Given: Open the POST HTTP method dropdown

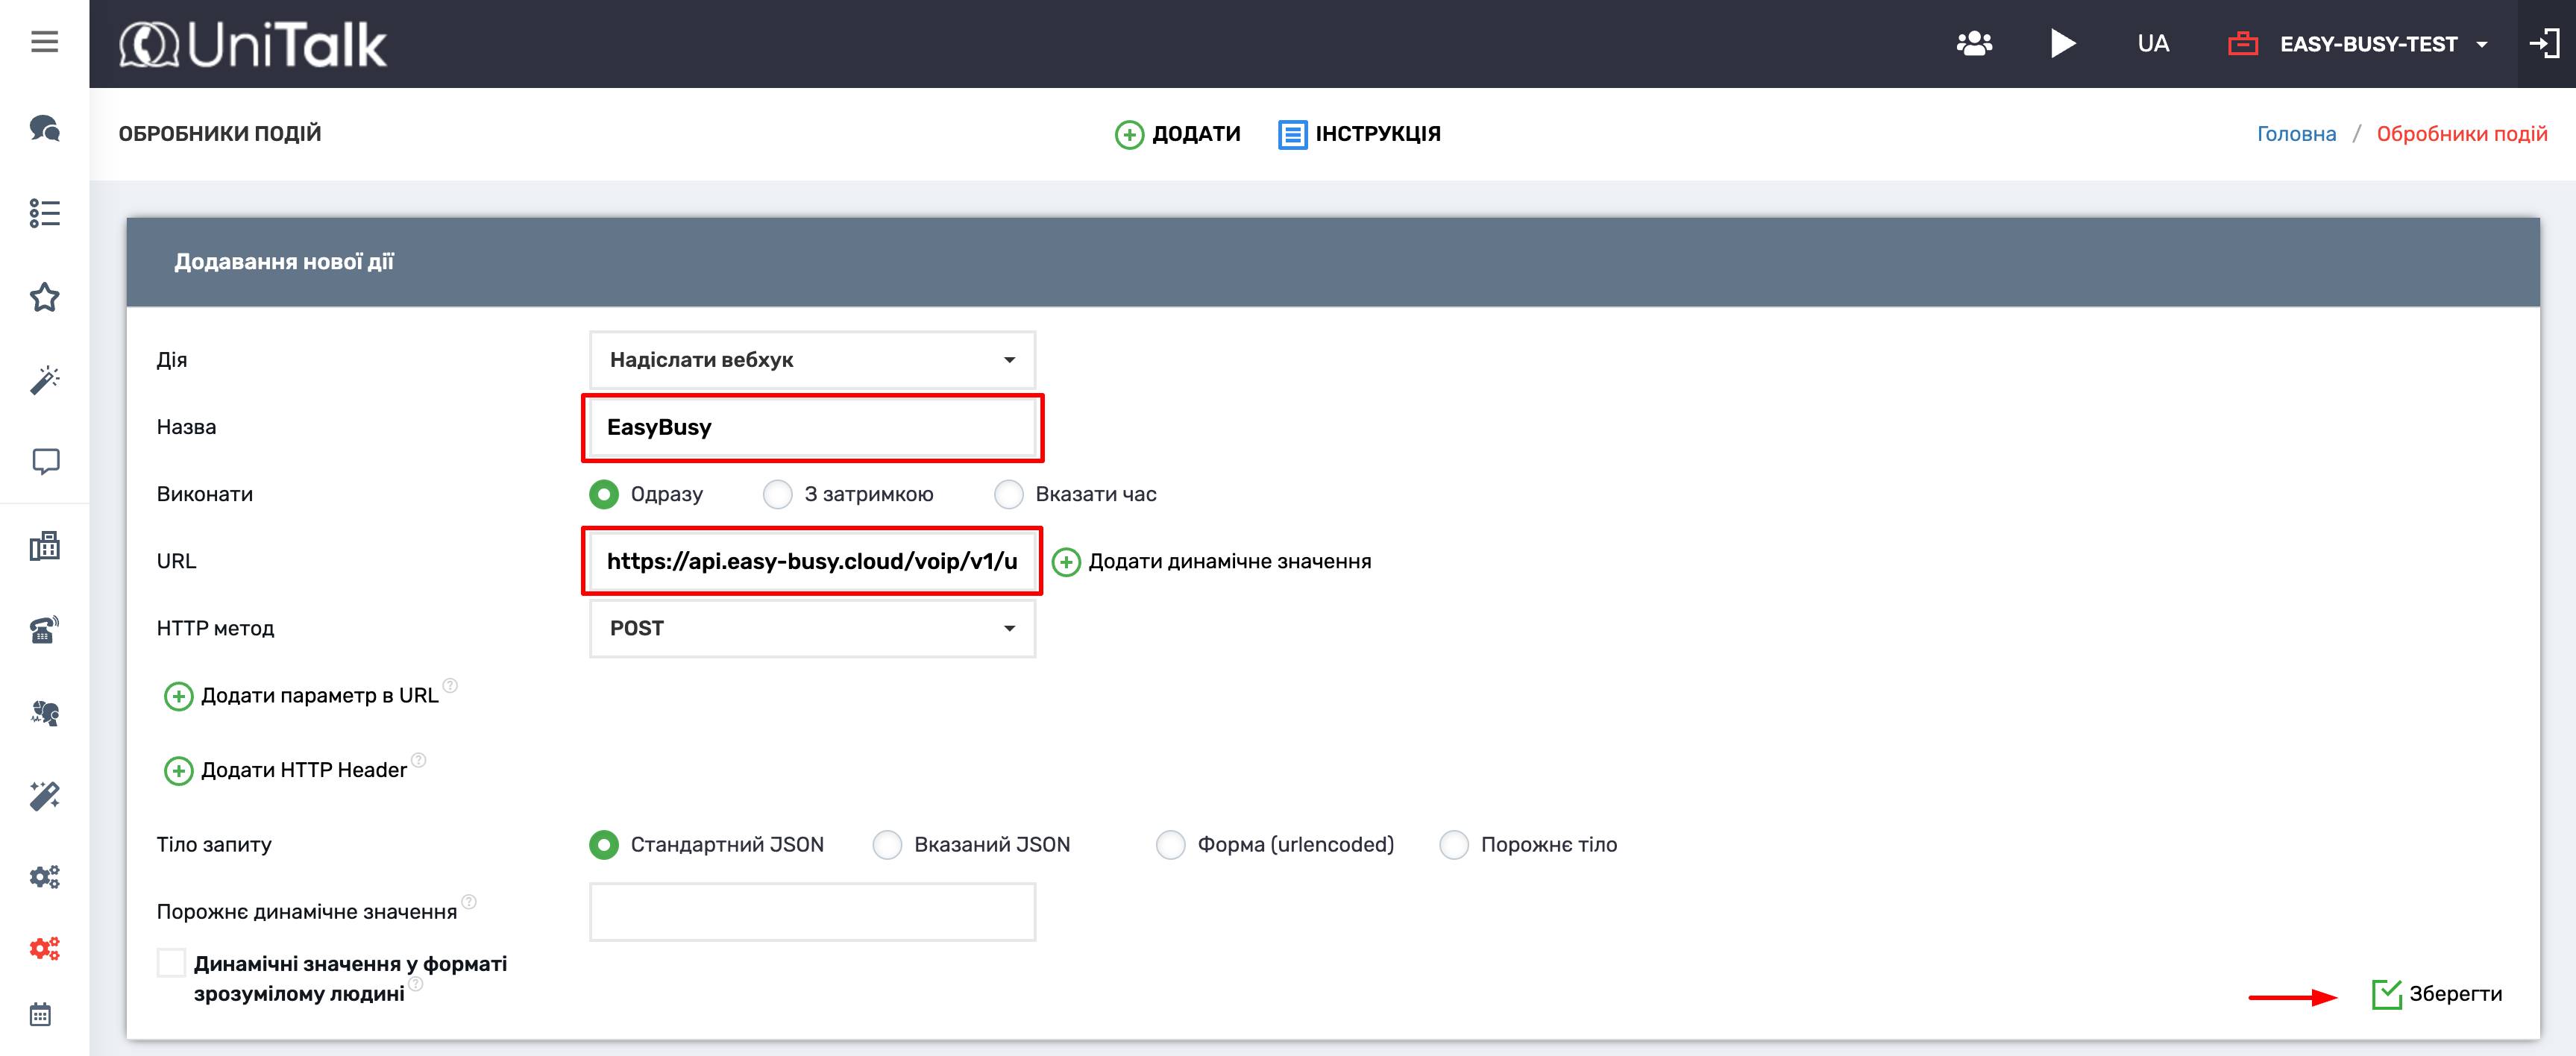Looking at the screenshot, I should (812, 628).
